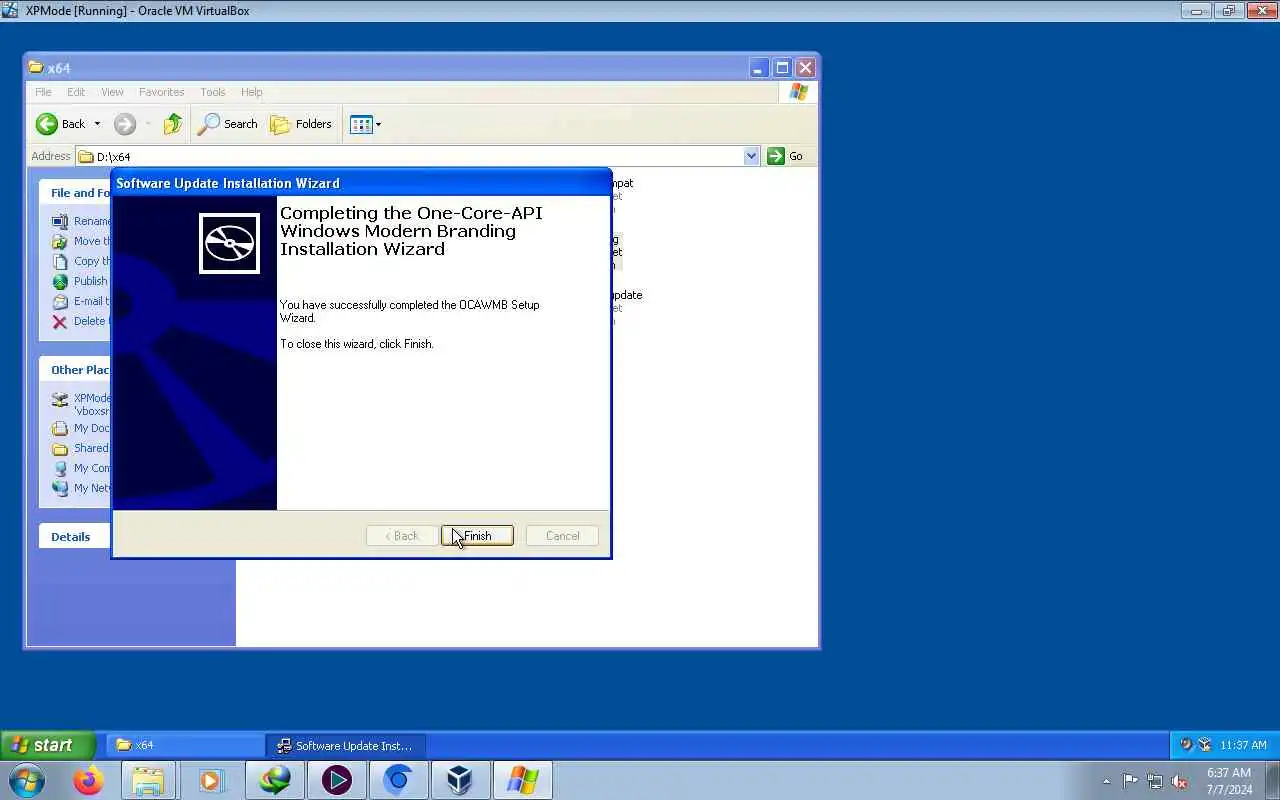Image resolution: width=1280 pixels, height=800 pixels.
Task: Click the Cancel button in the wizard
Action: [x=562, y=536]
